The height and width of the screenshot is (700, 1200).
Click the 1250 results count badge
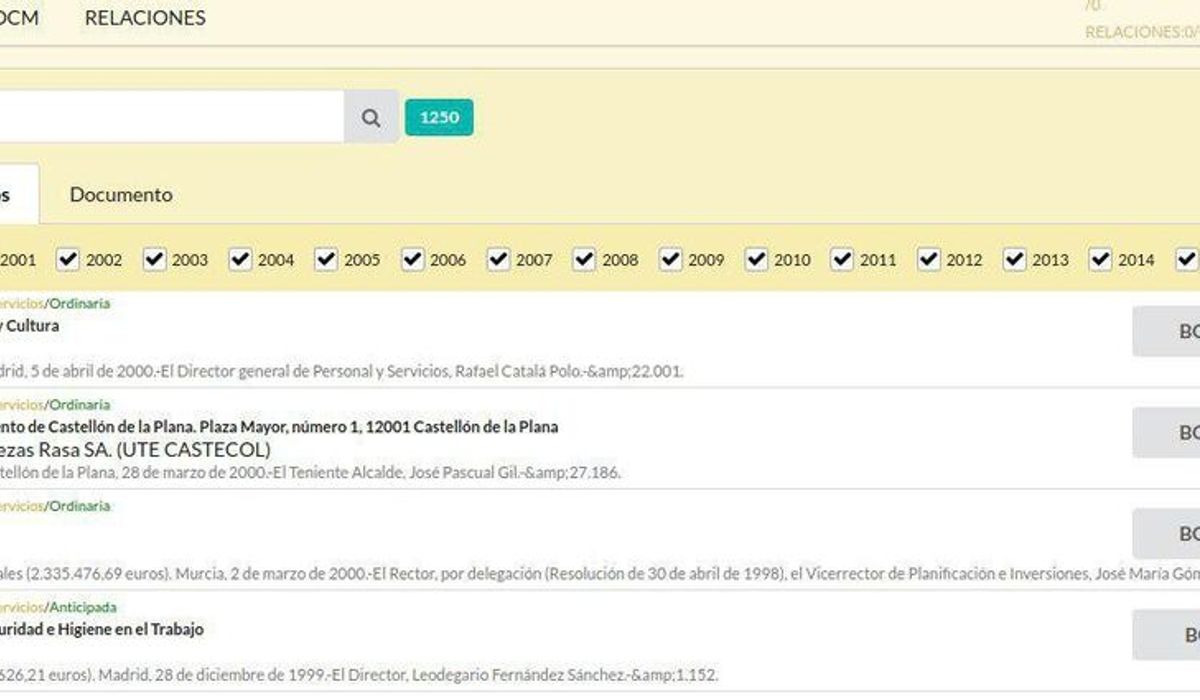[439, 117]
